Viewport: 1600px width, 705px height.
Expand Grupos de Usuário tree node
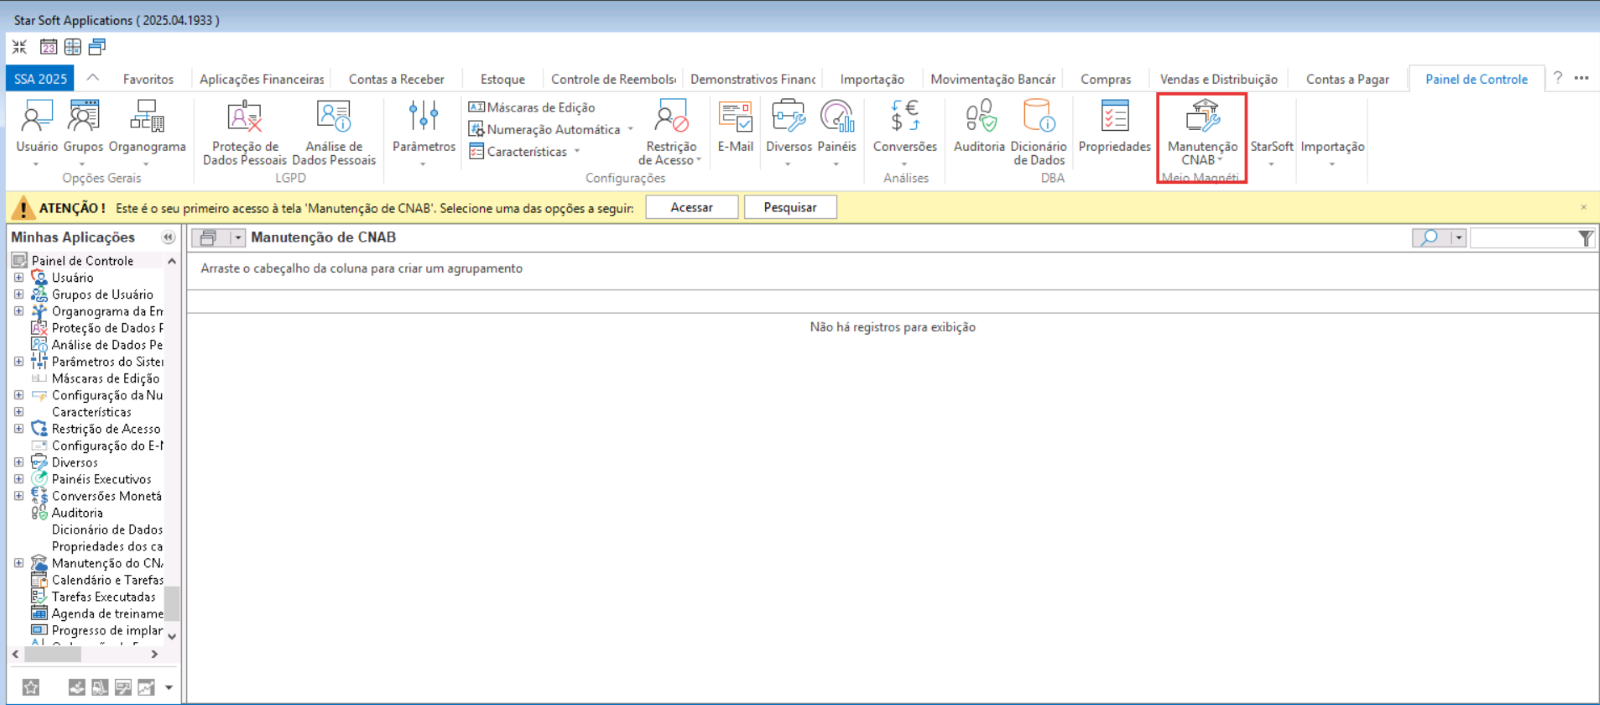coord(18,295)
